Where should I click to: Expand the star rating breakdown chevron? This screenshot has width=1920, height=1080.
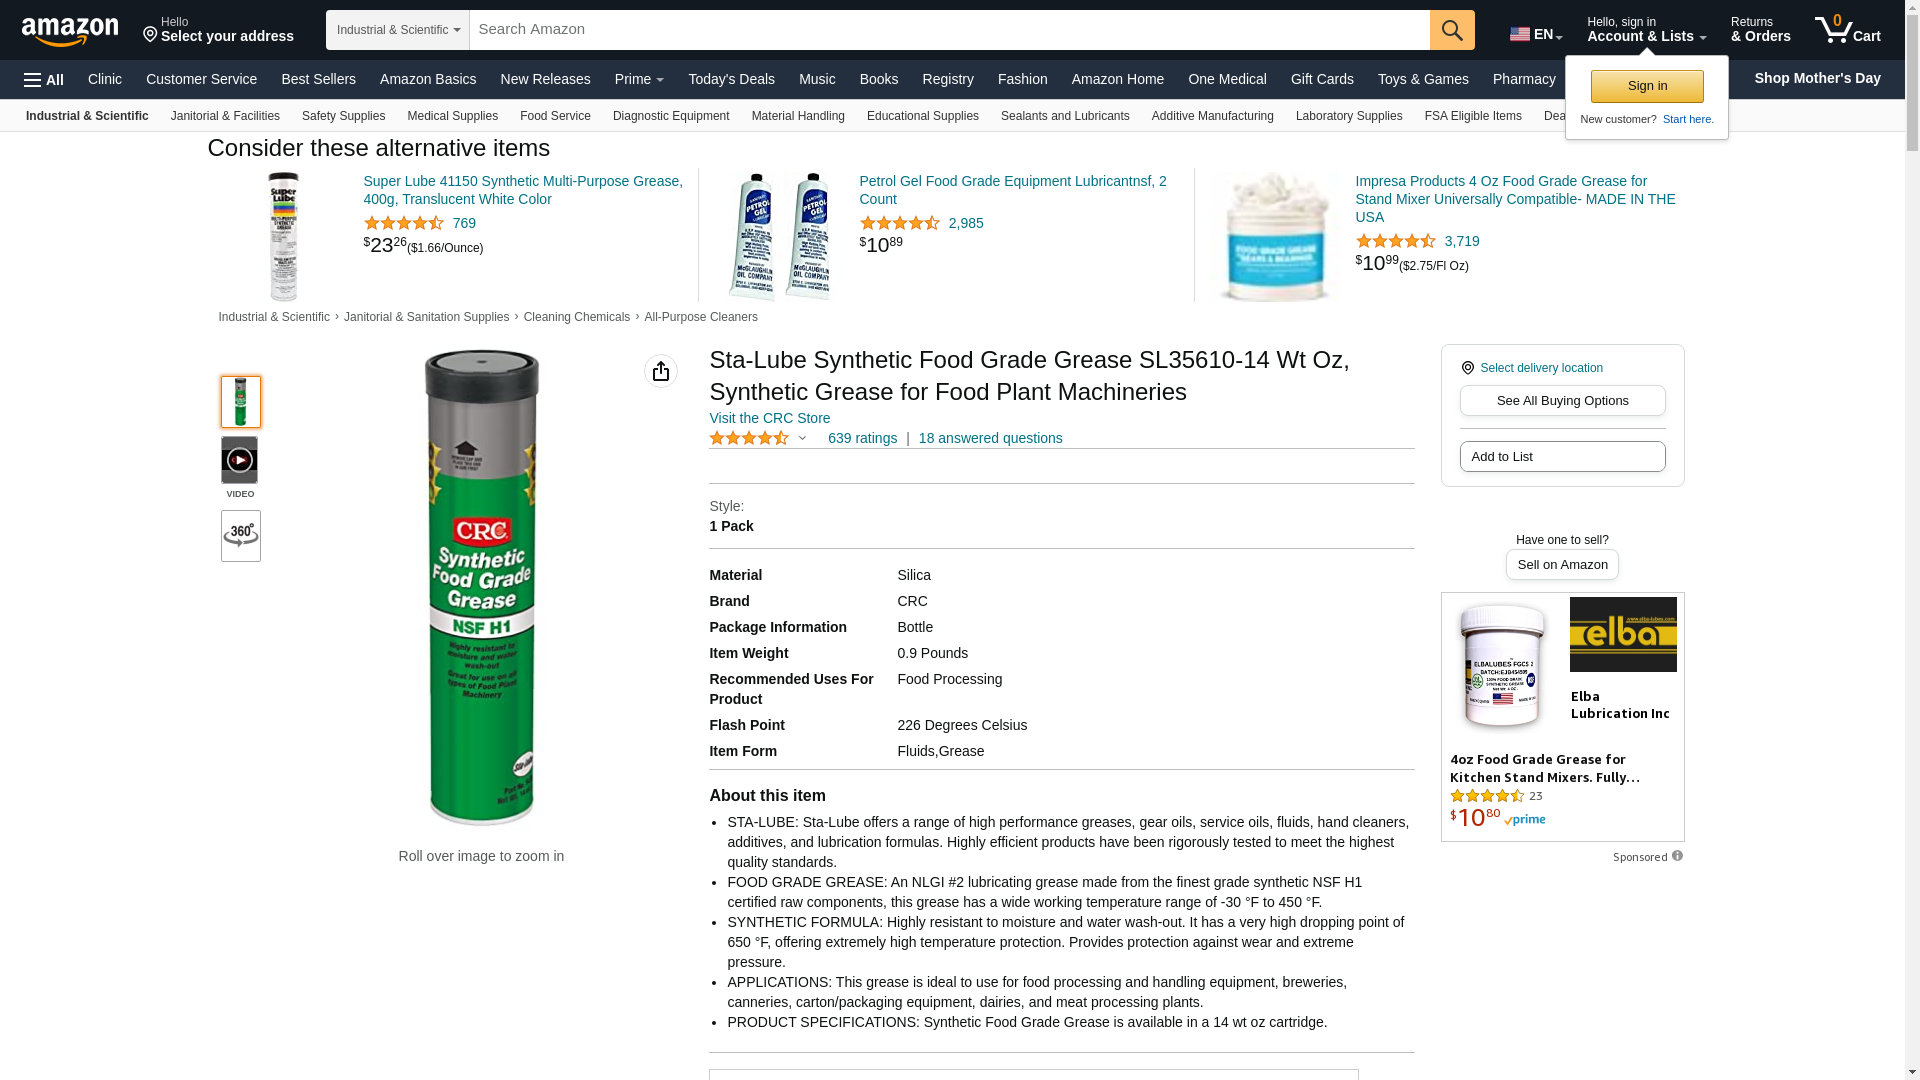pyautogui.click(x=802, y=438)
